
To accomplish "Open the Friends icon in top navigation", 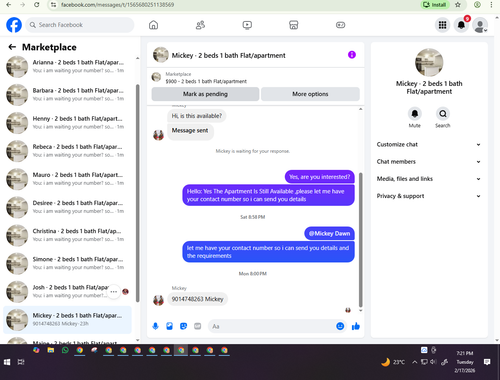I will pos(200,25).
